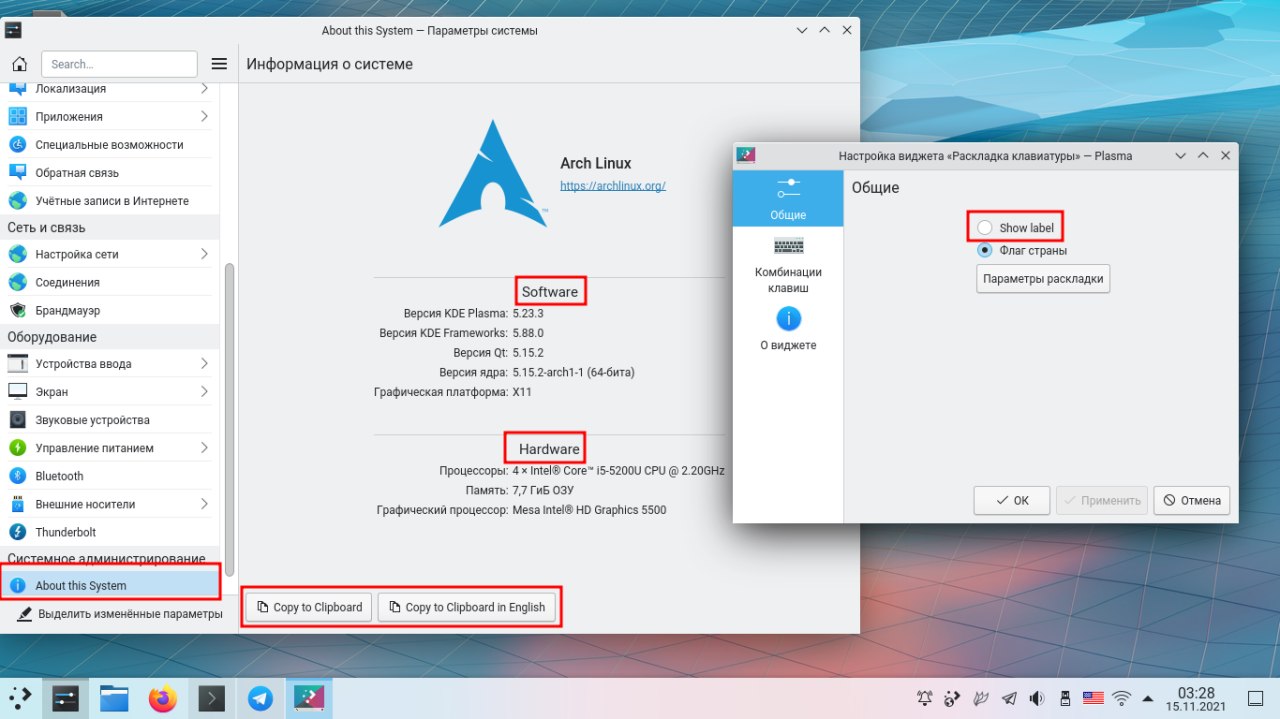Screen dimensions: 1280x719
Task: Open Соединения settings
Action: click(x=109, y=282)
